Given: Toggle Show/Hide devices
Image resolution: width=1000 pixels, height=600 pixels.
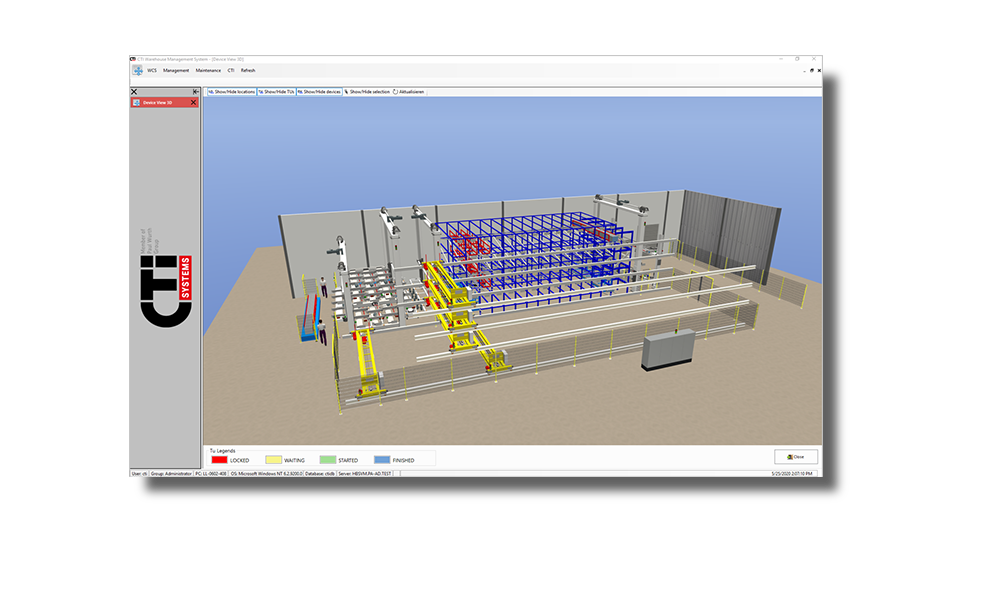Looking at the screenshot, I should click(319, 92).
